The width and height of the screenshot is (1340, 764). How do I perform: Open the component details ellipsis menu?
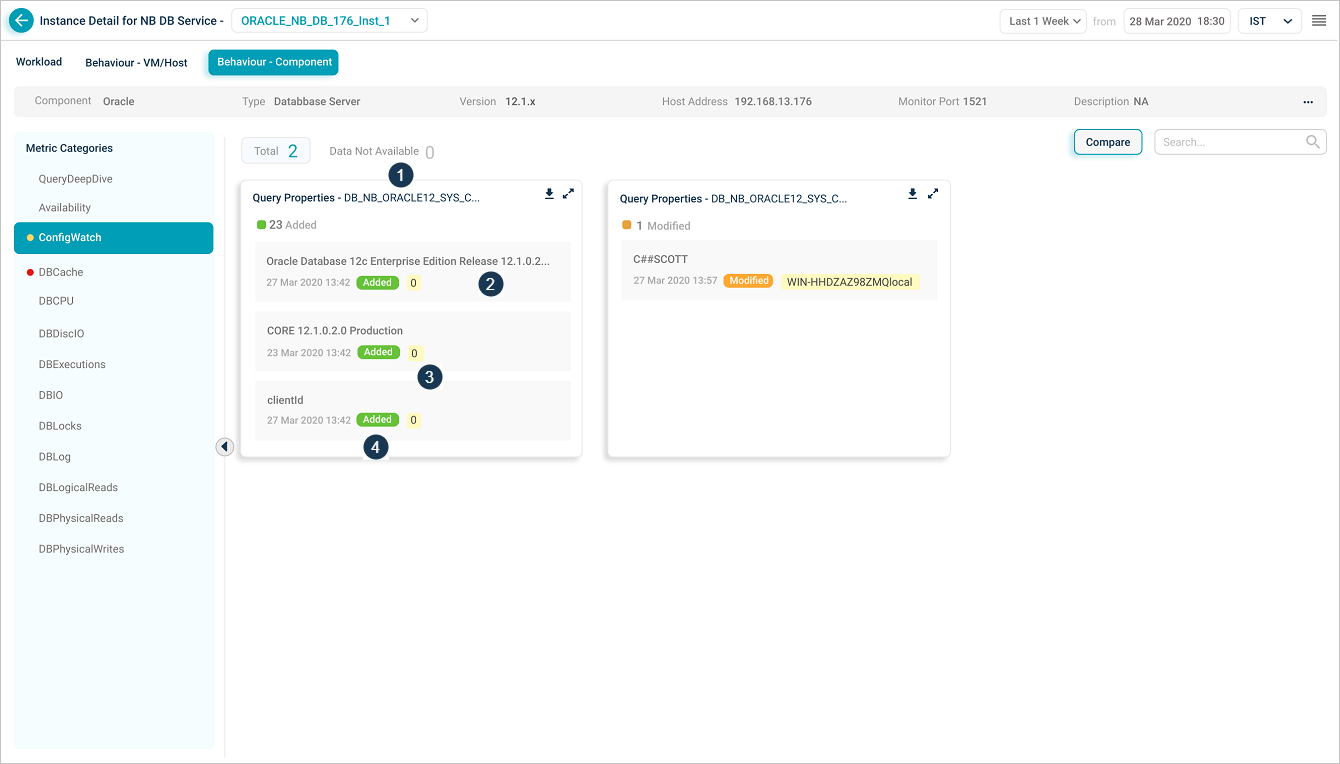[x=1307, y=102]
